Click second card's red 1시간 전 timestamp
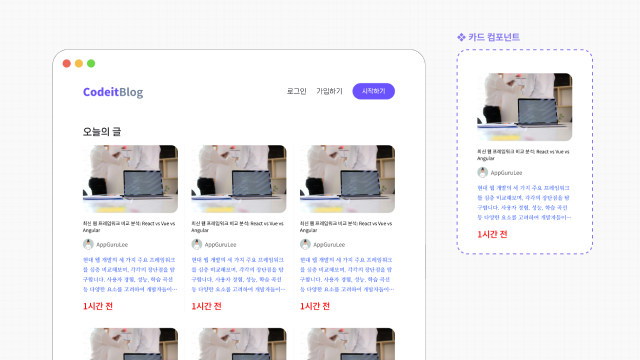Viewport: 640px width, 360px height. (x=207, y=306)
